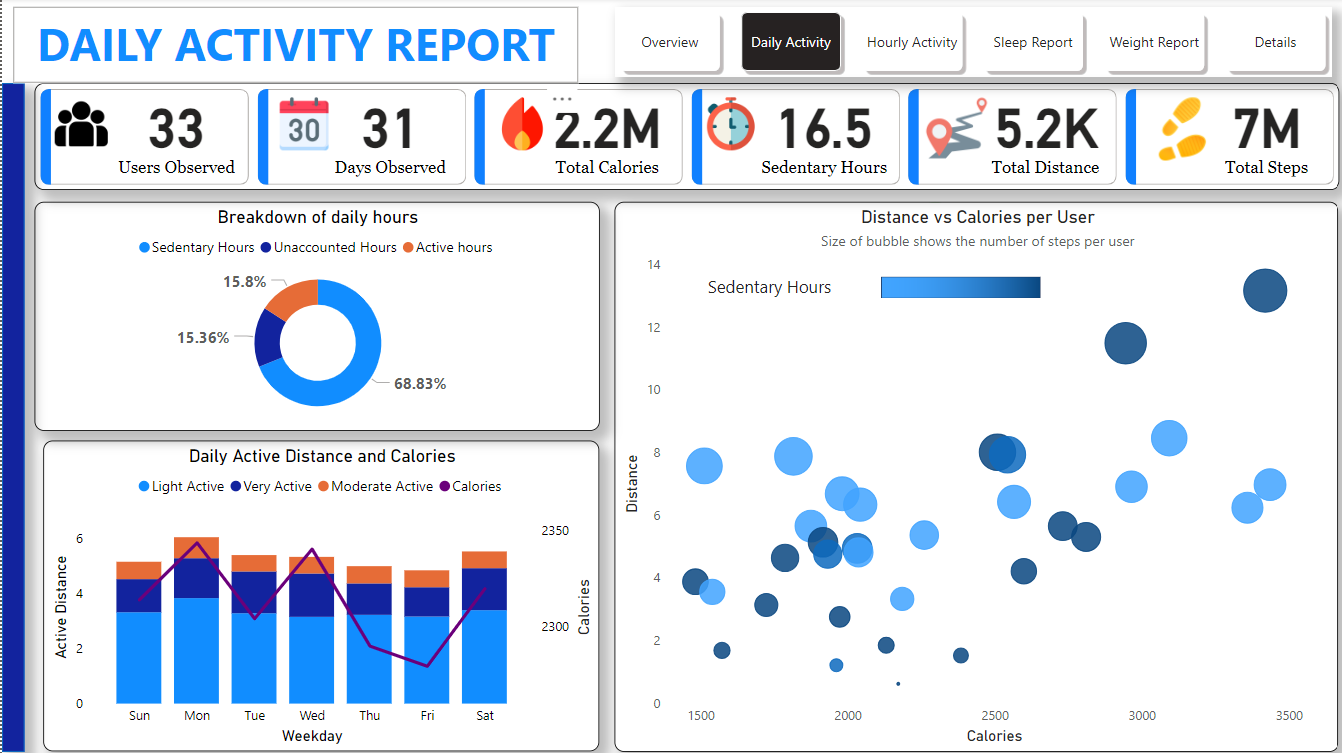Click the topmost bubble in scatter chart
1342x753 pixels.
click(1265, 291)
